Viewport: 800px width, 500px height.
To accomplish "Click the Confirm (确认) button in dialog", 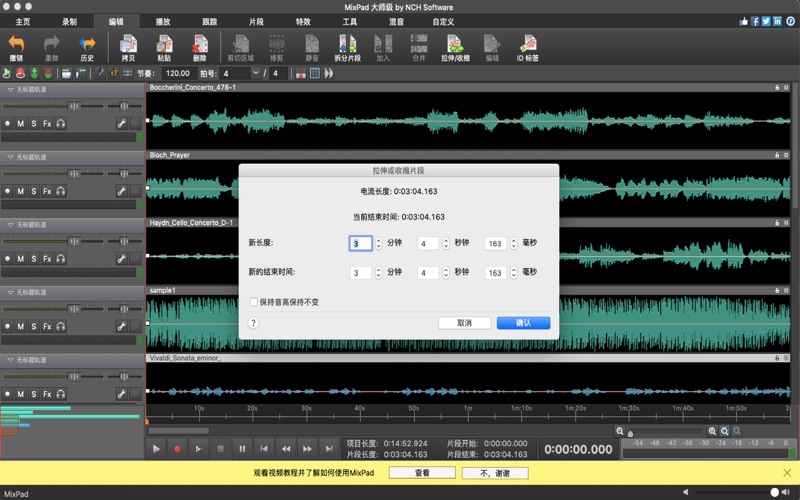I will (523, 323).
